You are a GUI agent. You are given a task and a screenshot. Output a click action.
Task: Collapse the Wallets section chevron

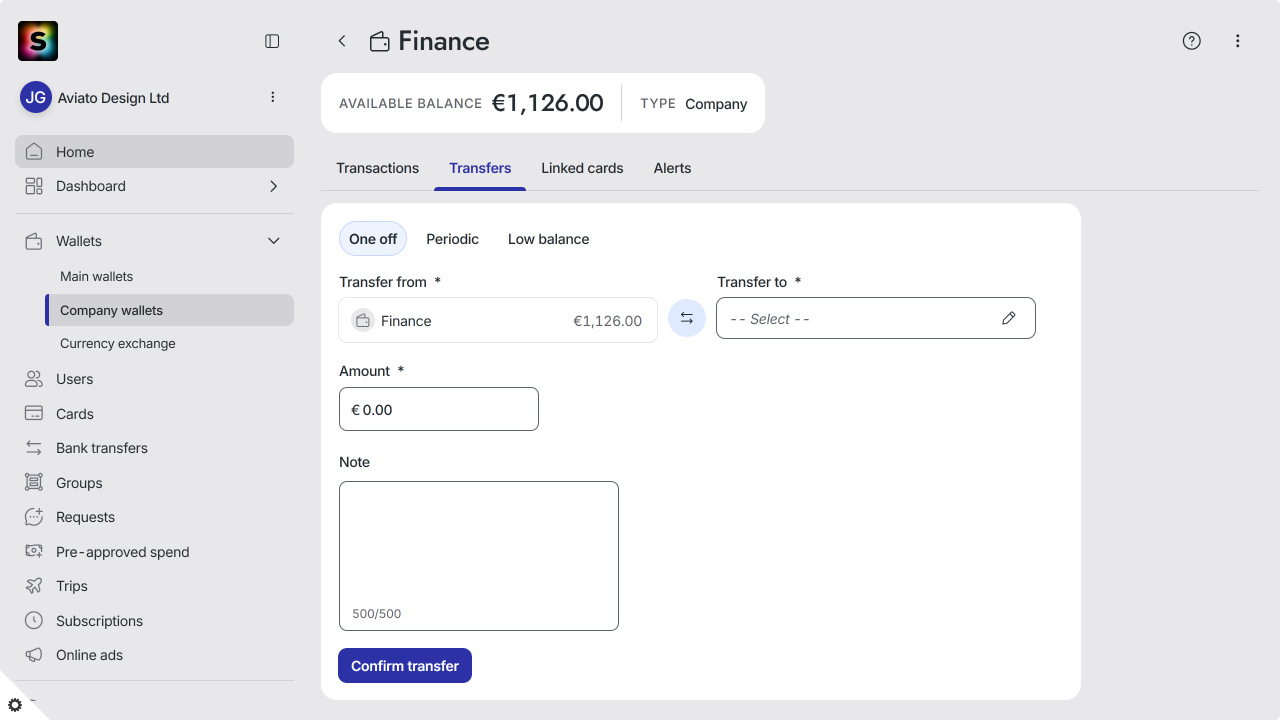274,241
